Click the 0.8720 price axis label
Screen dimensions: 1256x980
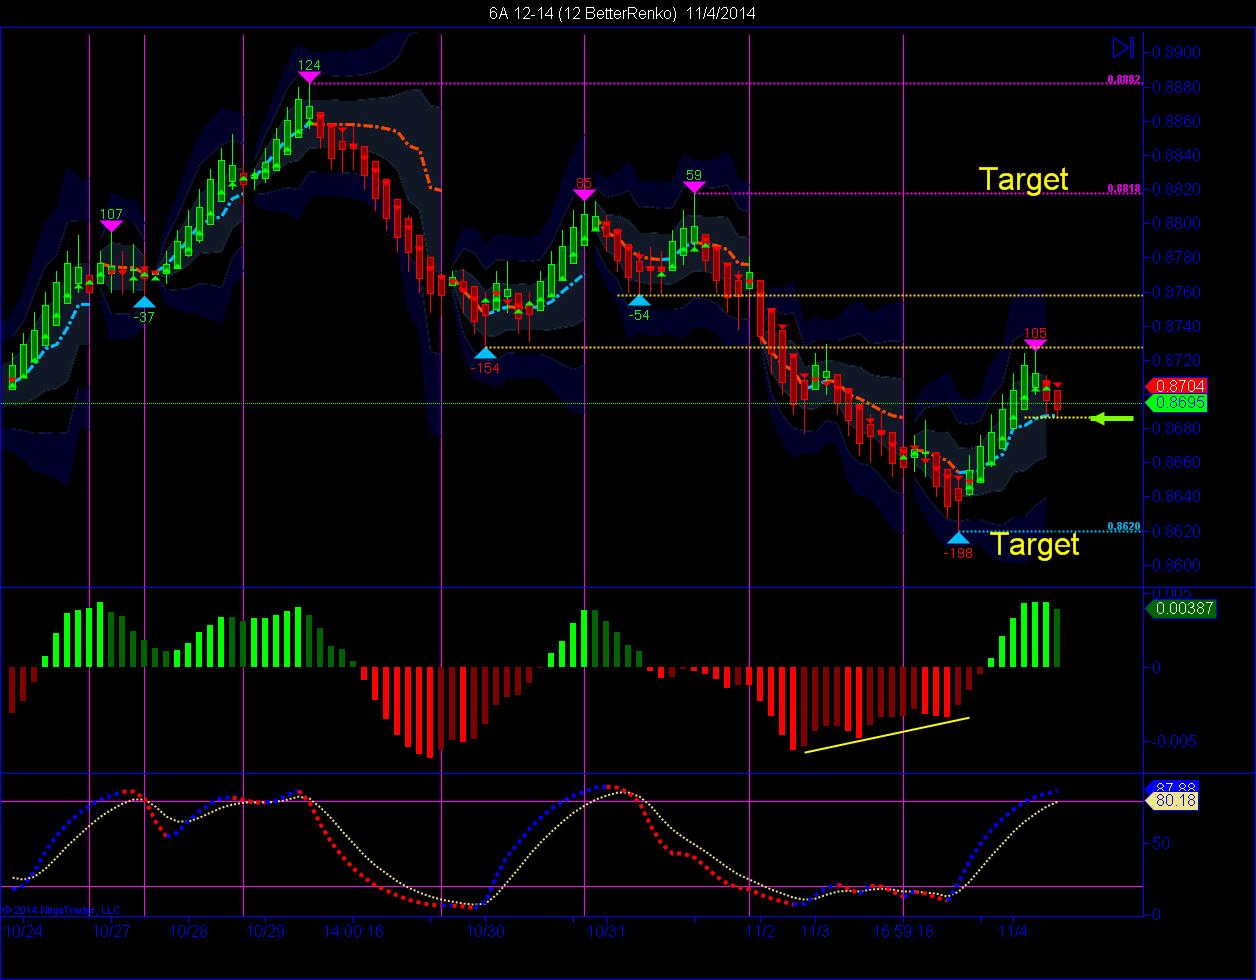point(1176,360)
